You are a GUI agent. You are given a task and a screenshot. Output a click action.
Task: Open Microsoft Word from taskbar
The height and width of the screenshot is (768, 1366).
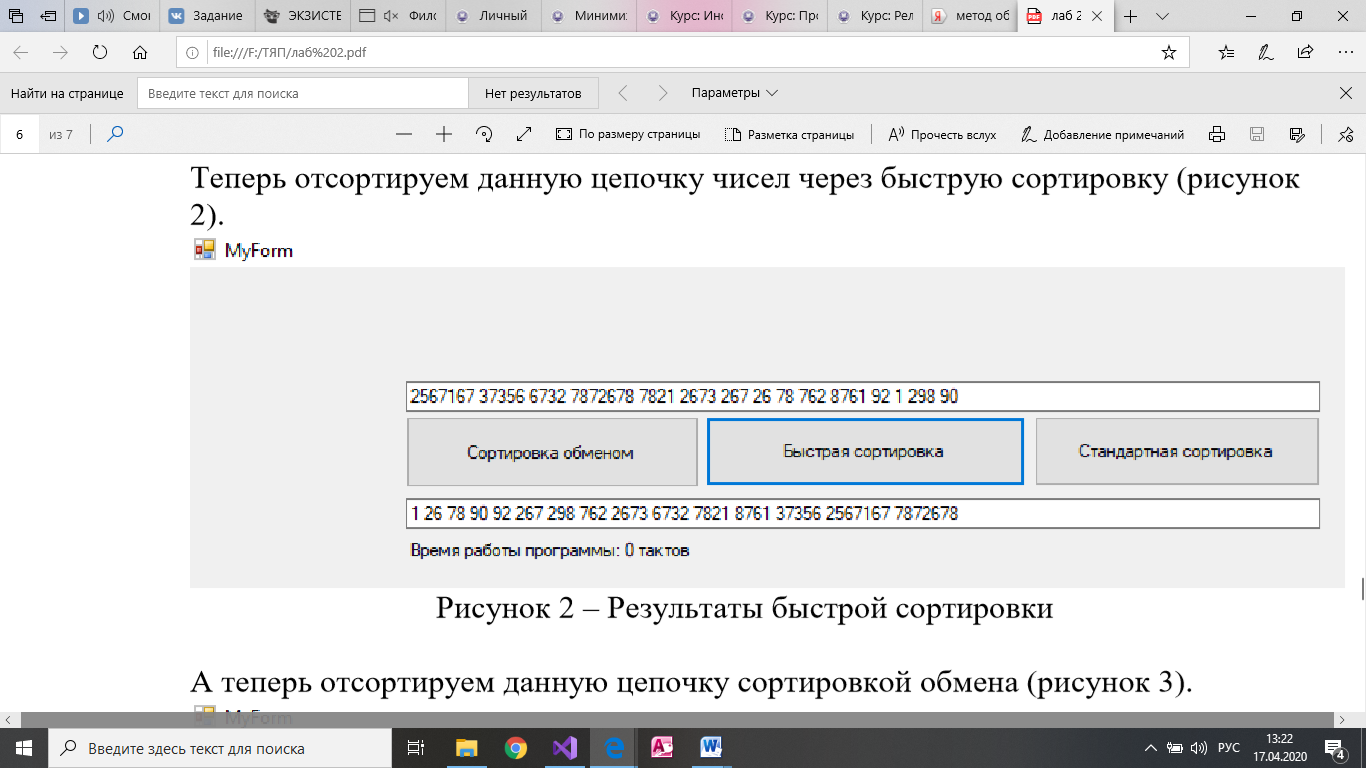tap(712, 747)
